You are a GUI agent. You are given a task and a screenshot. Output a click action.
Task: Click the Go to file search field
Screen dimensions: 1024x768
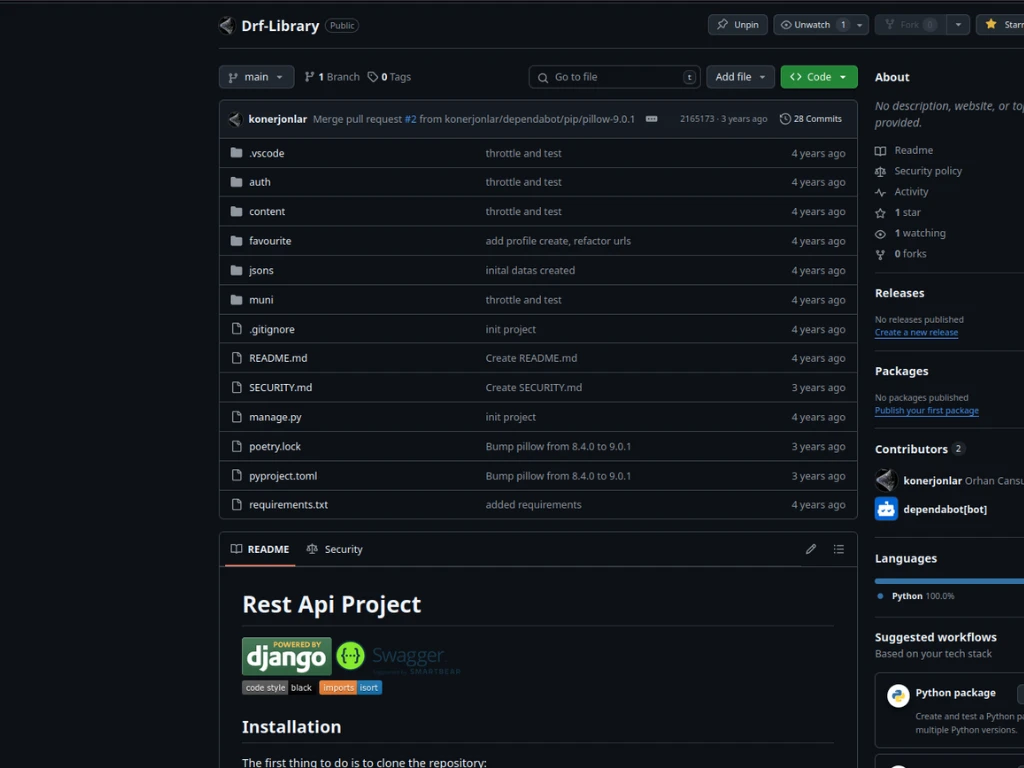tap(614, 77)
